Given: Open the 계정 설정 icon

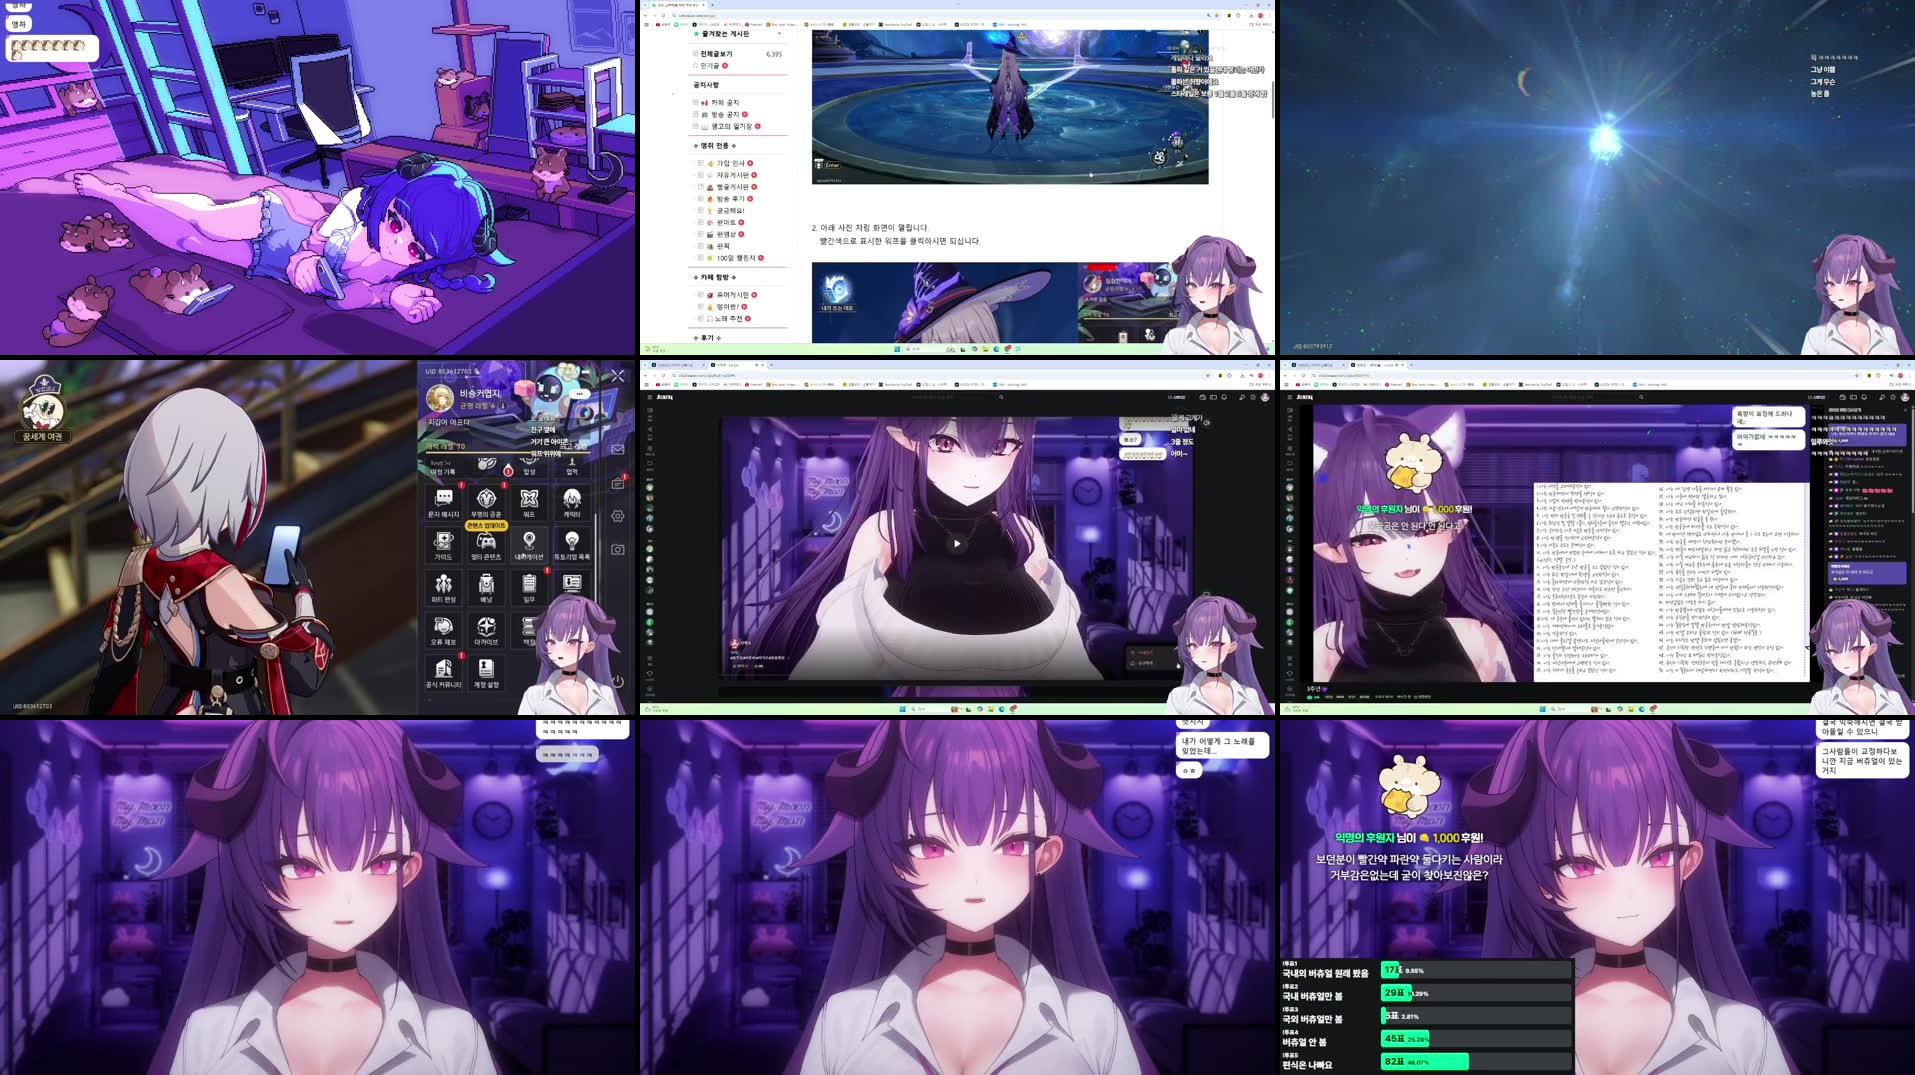Looking at the screenshot, I should 486,673.
